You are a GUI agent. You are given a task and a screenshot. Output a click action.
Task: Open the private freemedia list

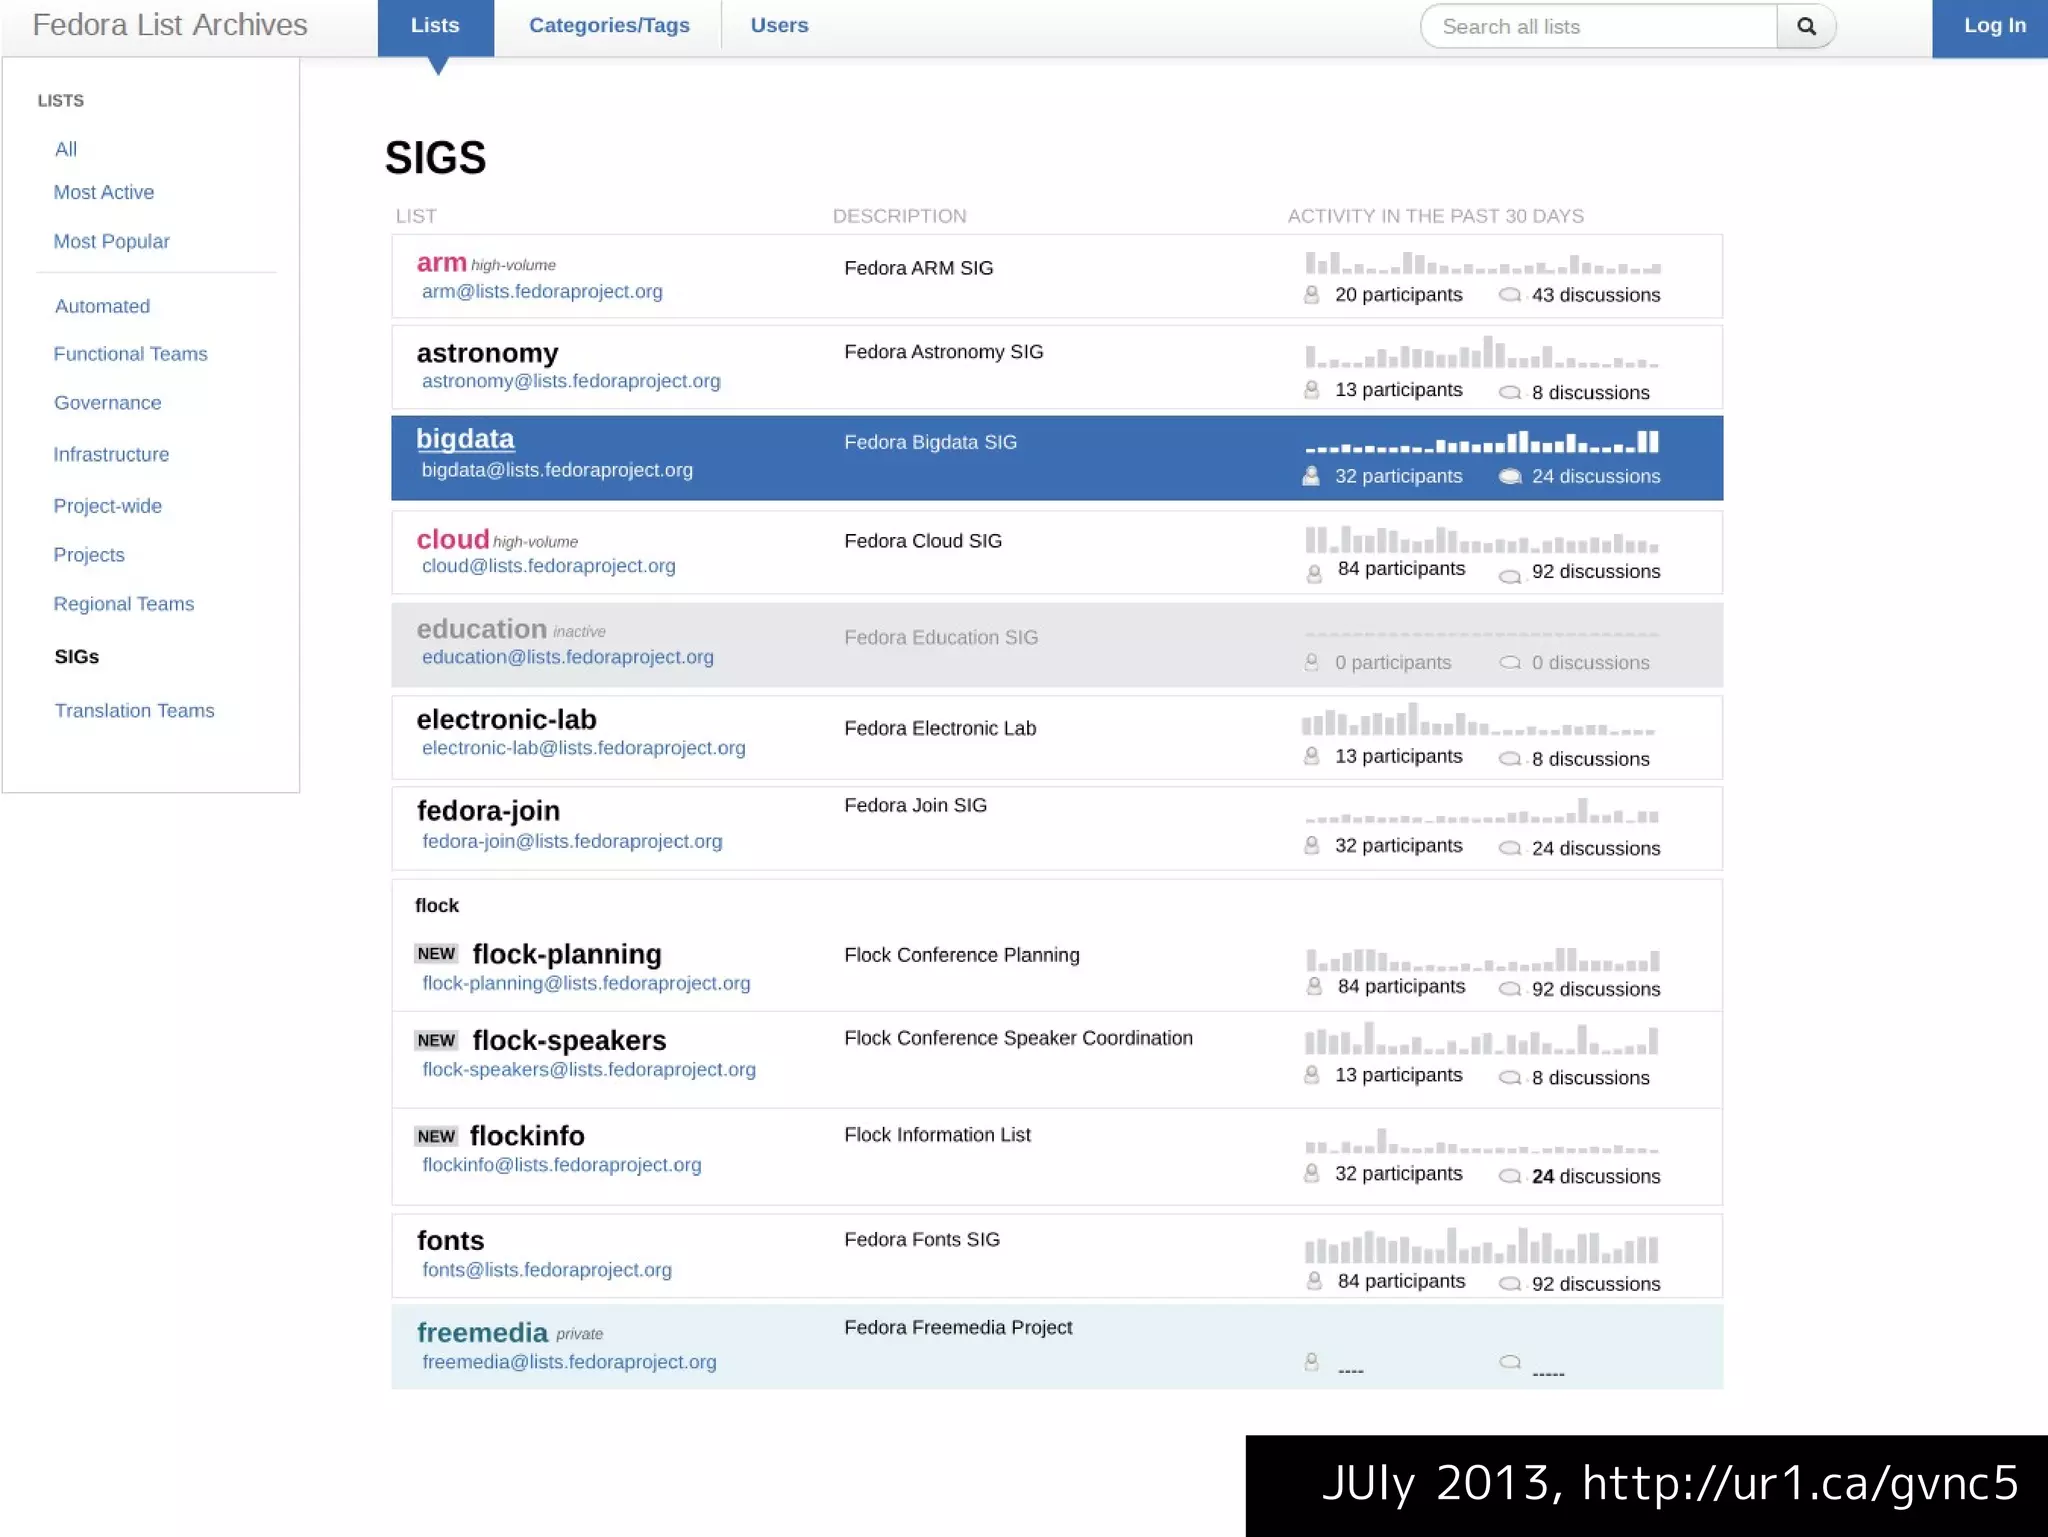pos(482,1332)
